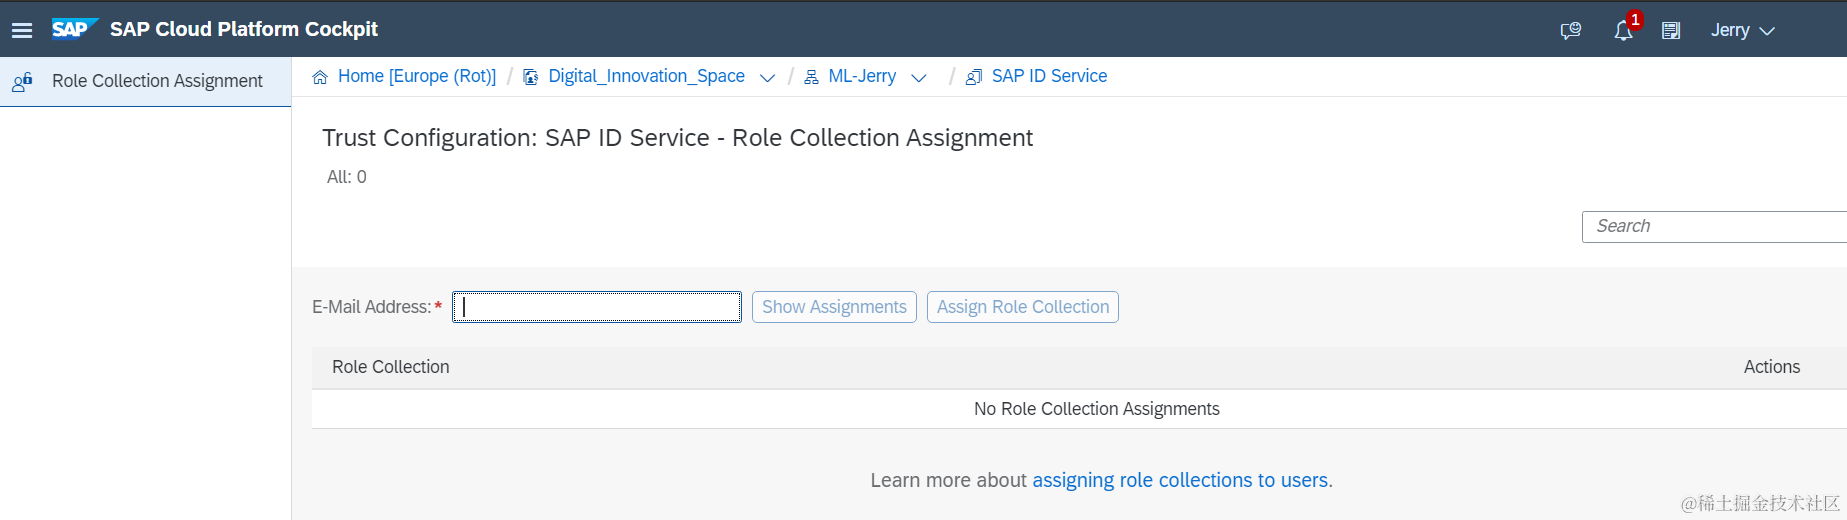Click the ML-Jerry subaccount icon
Screen dimensions: 1847x520
click(811, 77)
